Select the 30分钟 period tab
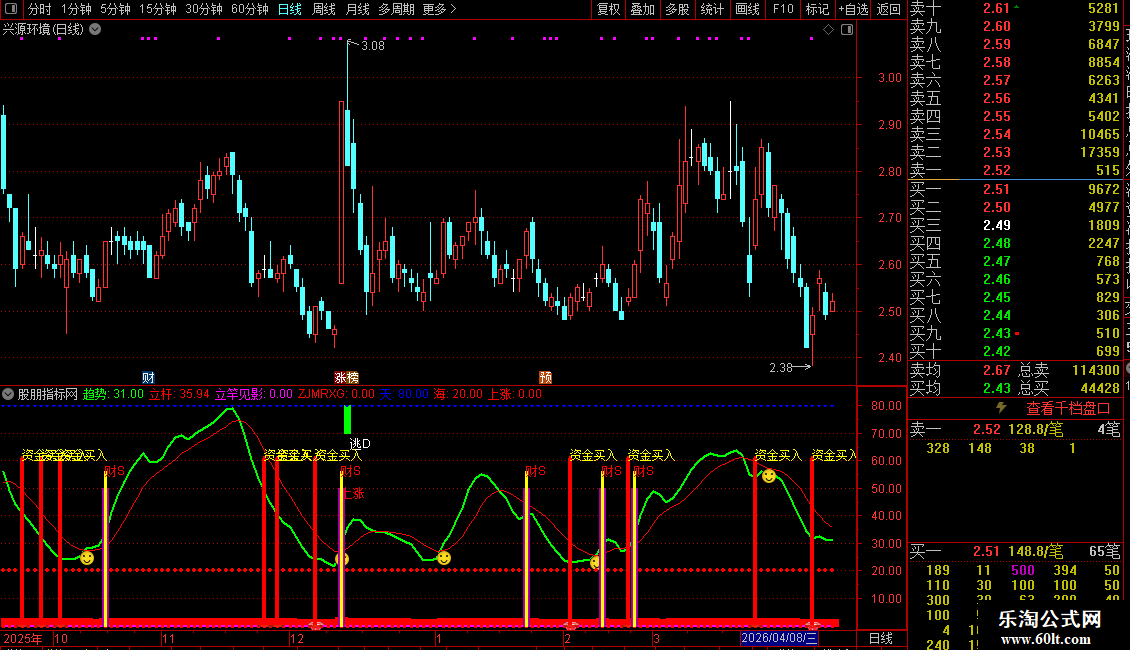This screenshot has width=1130, height=650. [x=204, y=9]
